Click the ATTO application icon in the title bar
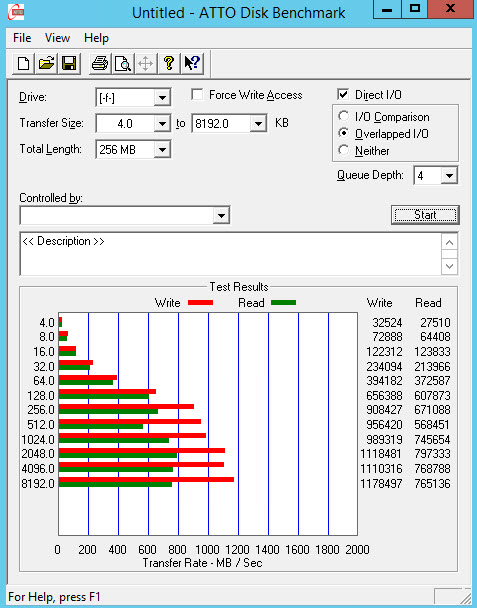This screenshot has width=477, height=608. pos(16,12)
